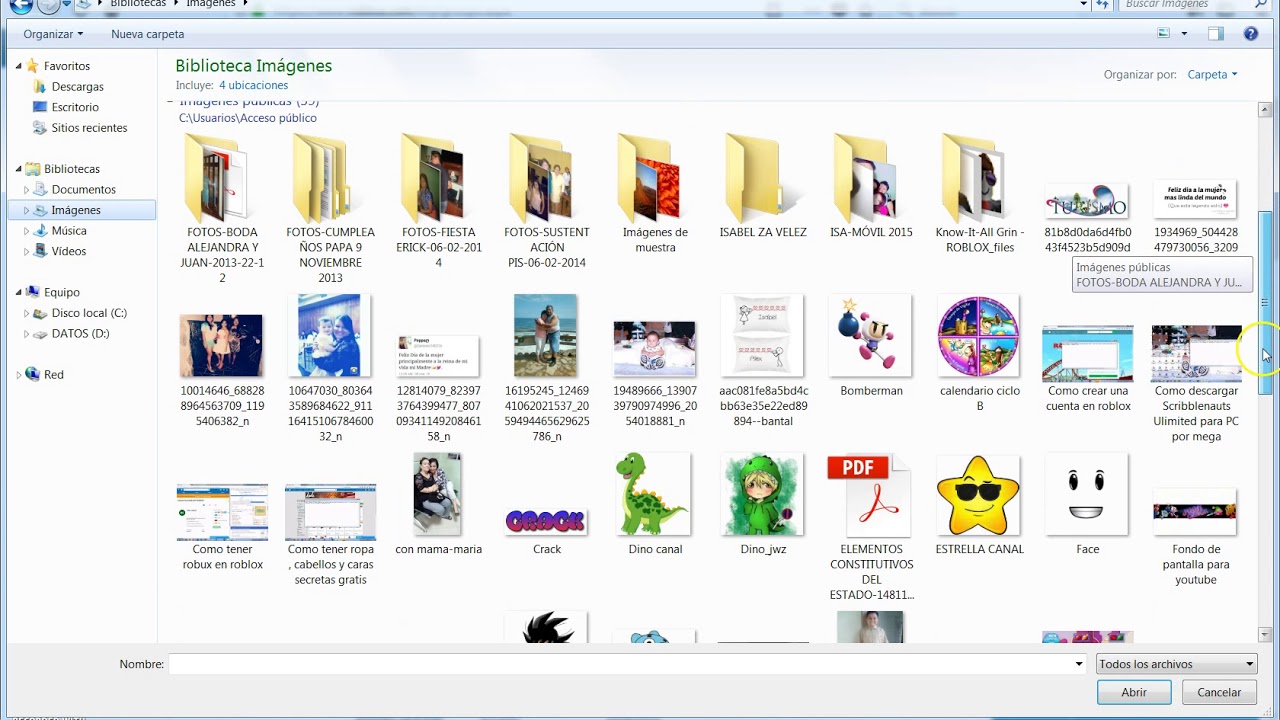Collapse the Favoritos tree arrow
This screenshot has width=1280, height=720.
(19, 66)
